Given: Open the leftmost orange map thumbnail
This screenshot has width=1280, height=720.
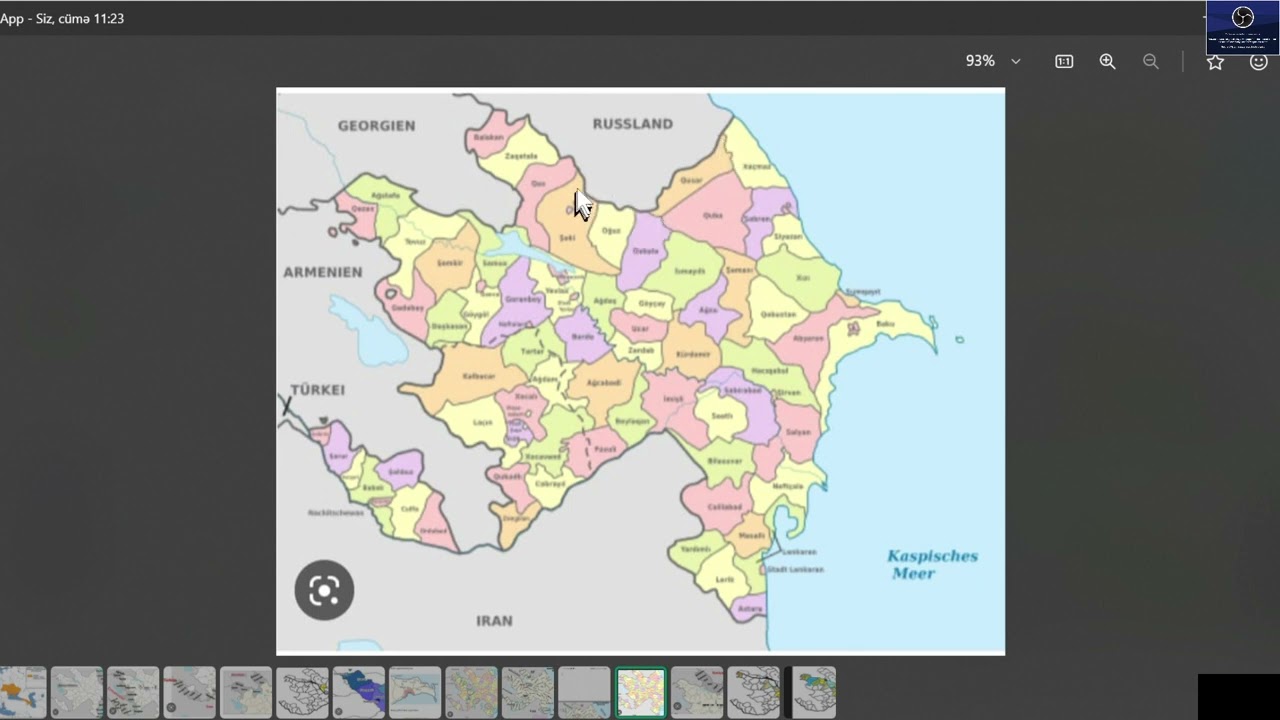Looking at the screenshot, I should (23, 692).
